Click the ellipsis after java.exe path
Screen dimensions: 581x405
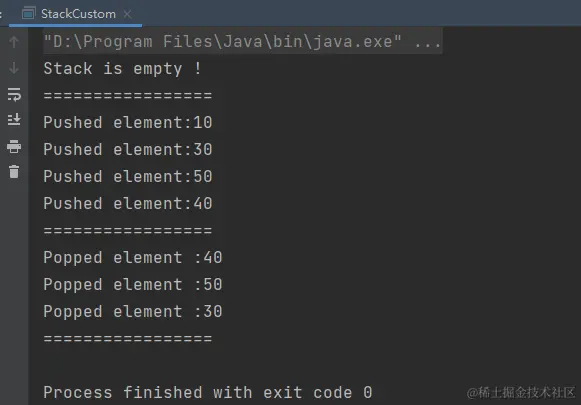pyautogui.click(x=428, y=42)
